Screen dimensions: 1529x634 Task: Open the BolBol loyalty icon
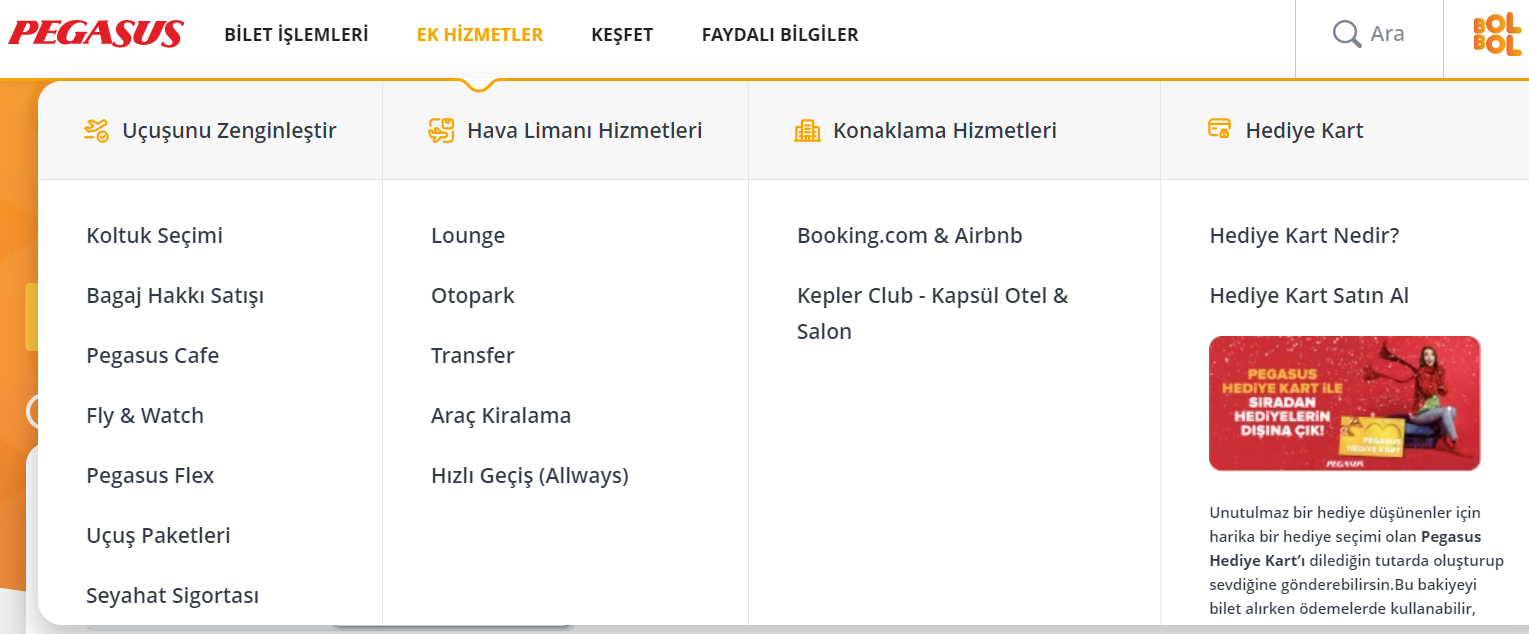tap(1496, 35)
